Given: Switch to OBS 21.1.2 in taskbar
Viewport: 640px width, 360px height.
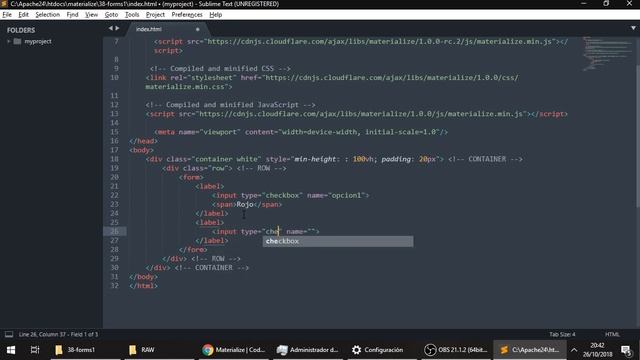Looking at the screenshot, I should click(456, 350).
